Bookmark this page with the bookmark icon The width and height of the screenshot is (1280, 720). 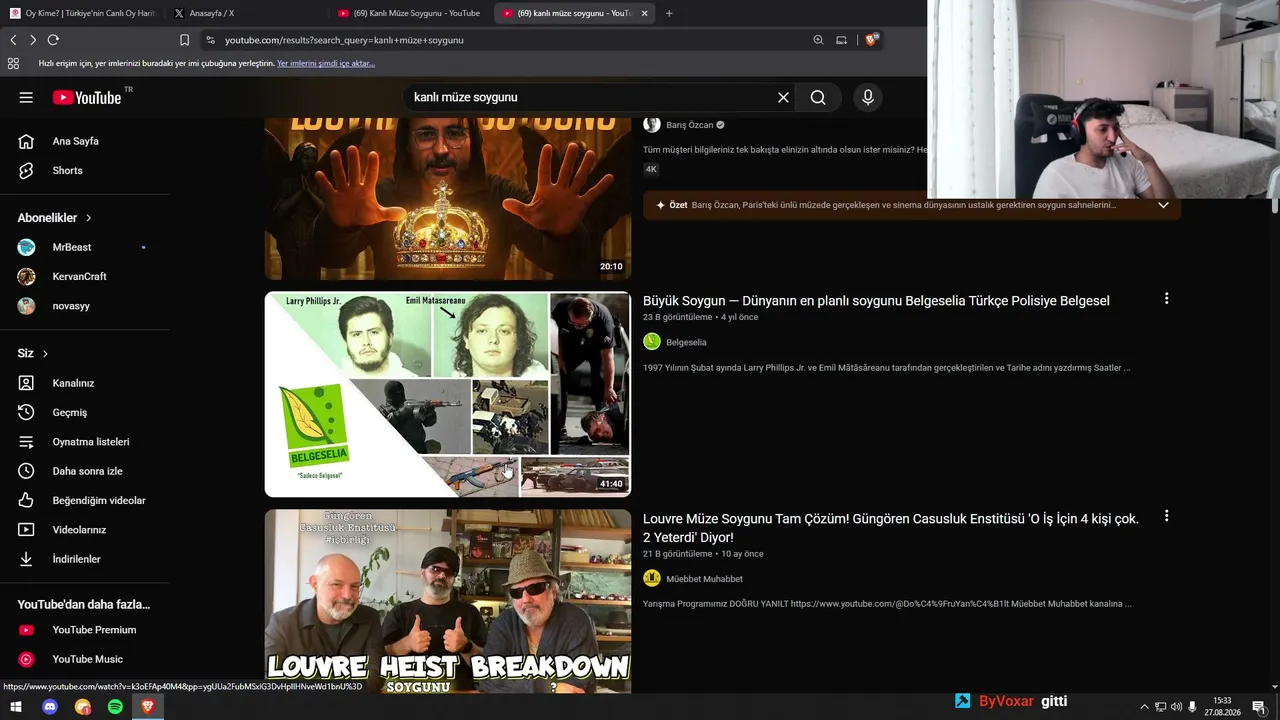click(x=184, y=40)
